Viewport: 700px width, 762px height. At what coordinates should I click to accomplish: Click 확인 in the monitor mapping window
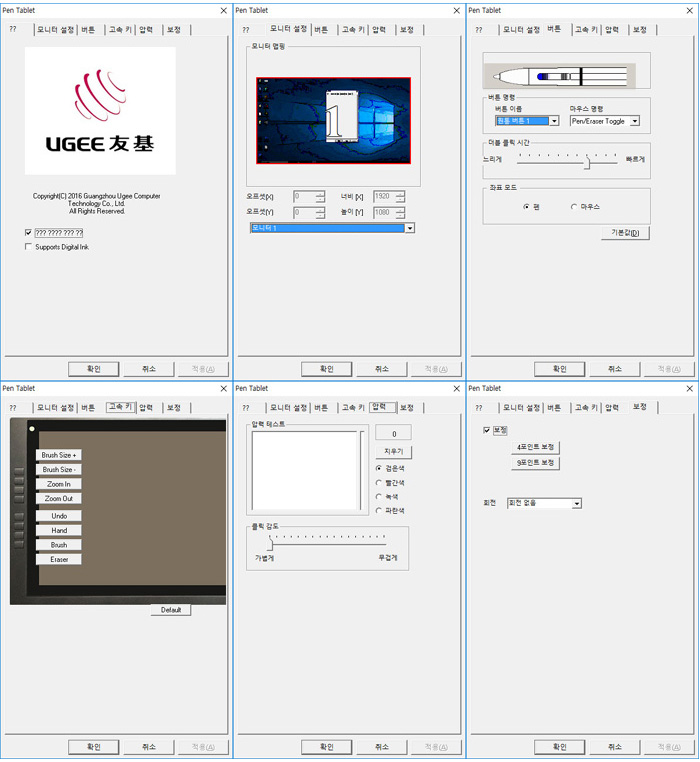coord(326,369)
